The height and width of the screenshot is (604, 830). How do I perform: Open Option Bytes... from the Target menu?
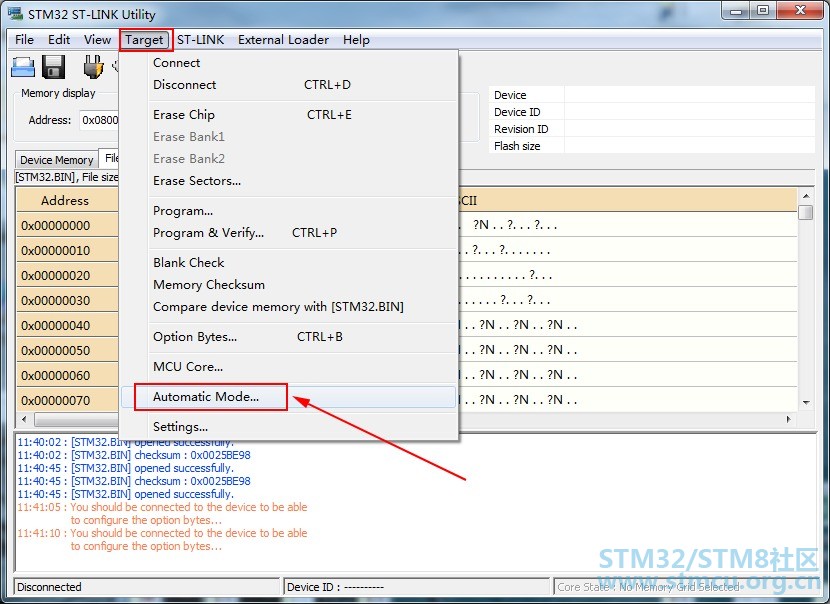click(x=289, y=337)
